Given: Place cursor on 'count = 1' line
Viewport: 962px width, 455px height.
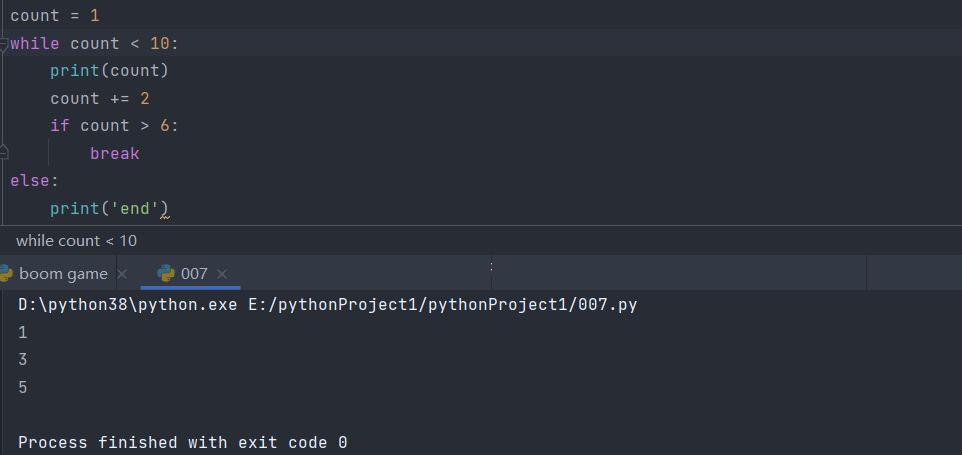Looking at the screenshot, I should [x=55, y=17].
